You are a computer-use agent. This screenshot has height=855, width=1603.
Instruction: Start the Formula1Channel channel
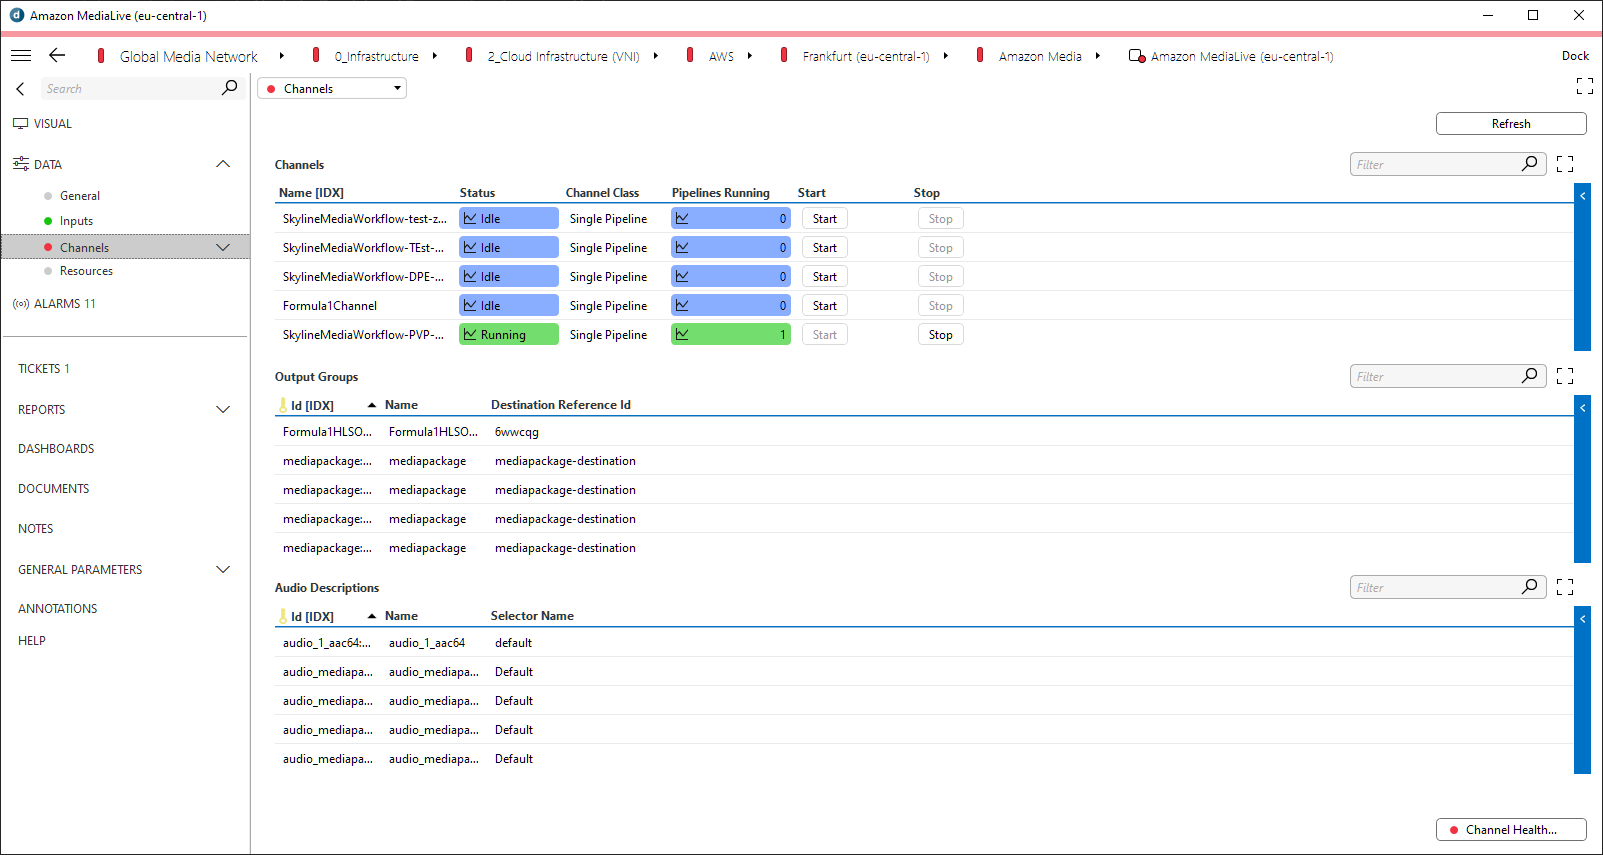(x=825, y=305)
